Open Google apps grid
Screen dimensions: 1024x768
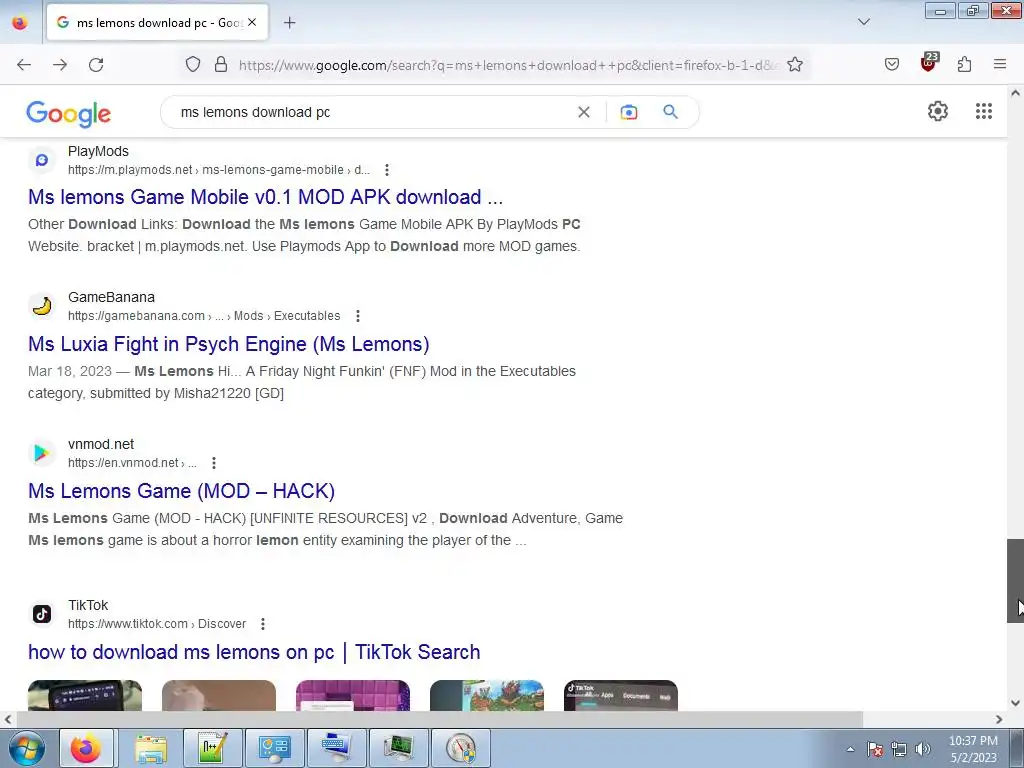pyautogui.click(x=984, y=111)
